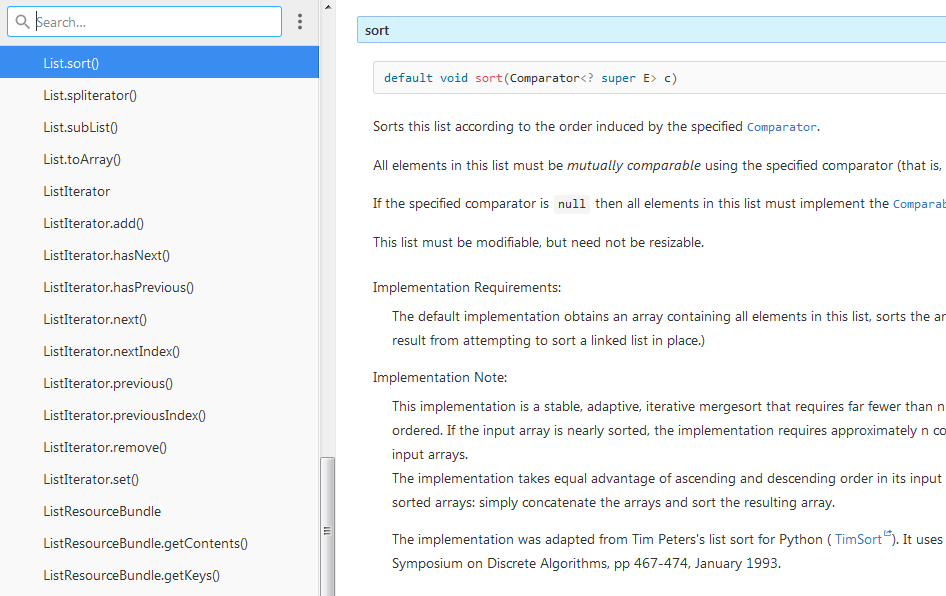This screenshot has height=596, width=946.
Task: Select List.toArray() from the list
Action: point(82,159)
